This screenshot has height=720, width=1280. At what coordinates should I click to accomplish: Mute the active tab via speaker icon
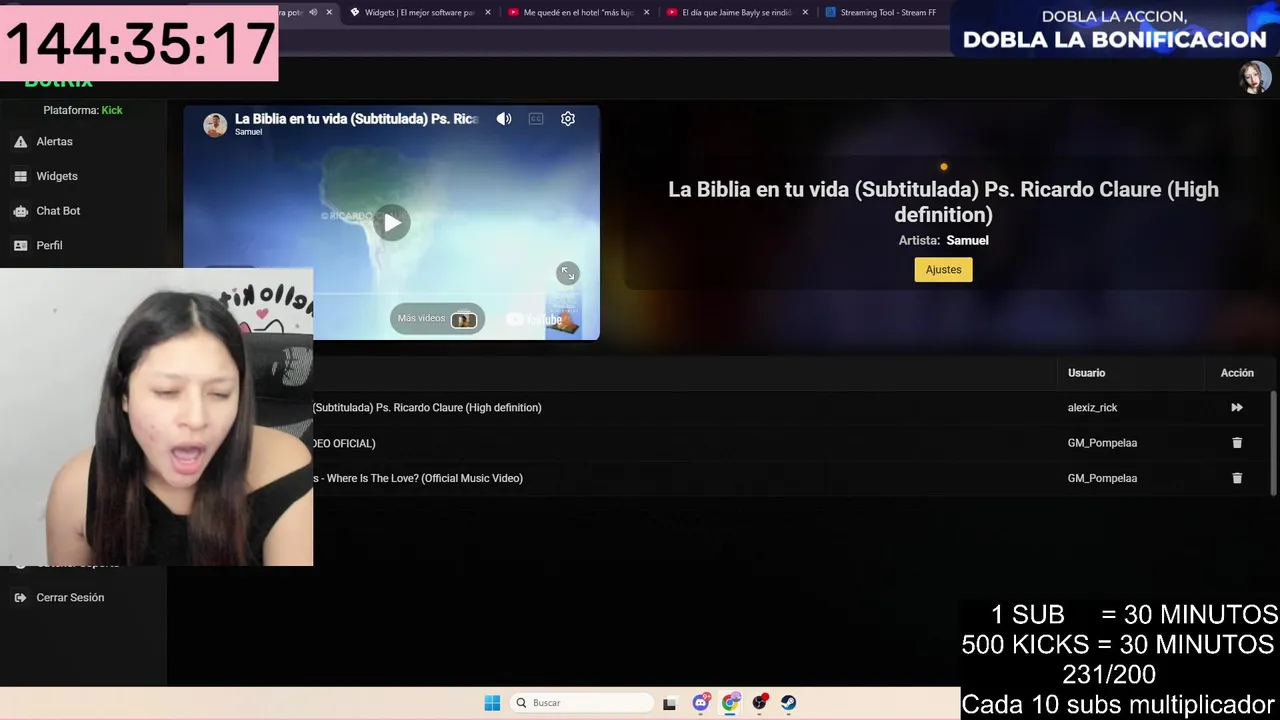point(313,13)
